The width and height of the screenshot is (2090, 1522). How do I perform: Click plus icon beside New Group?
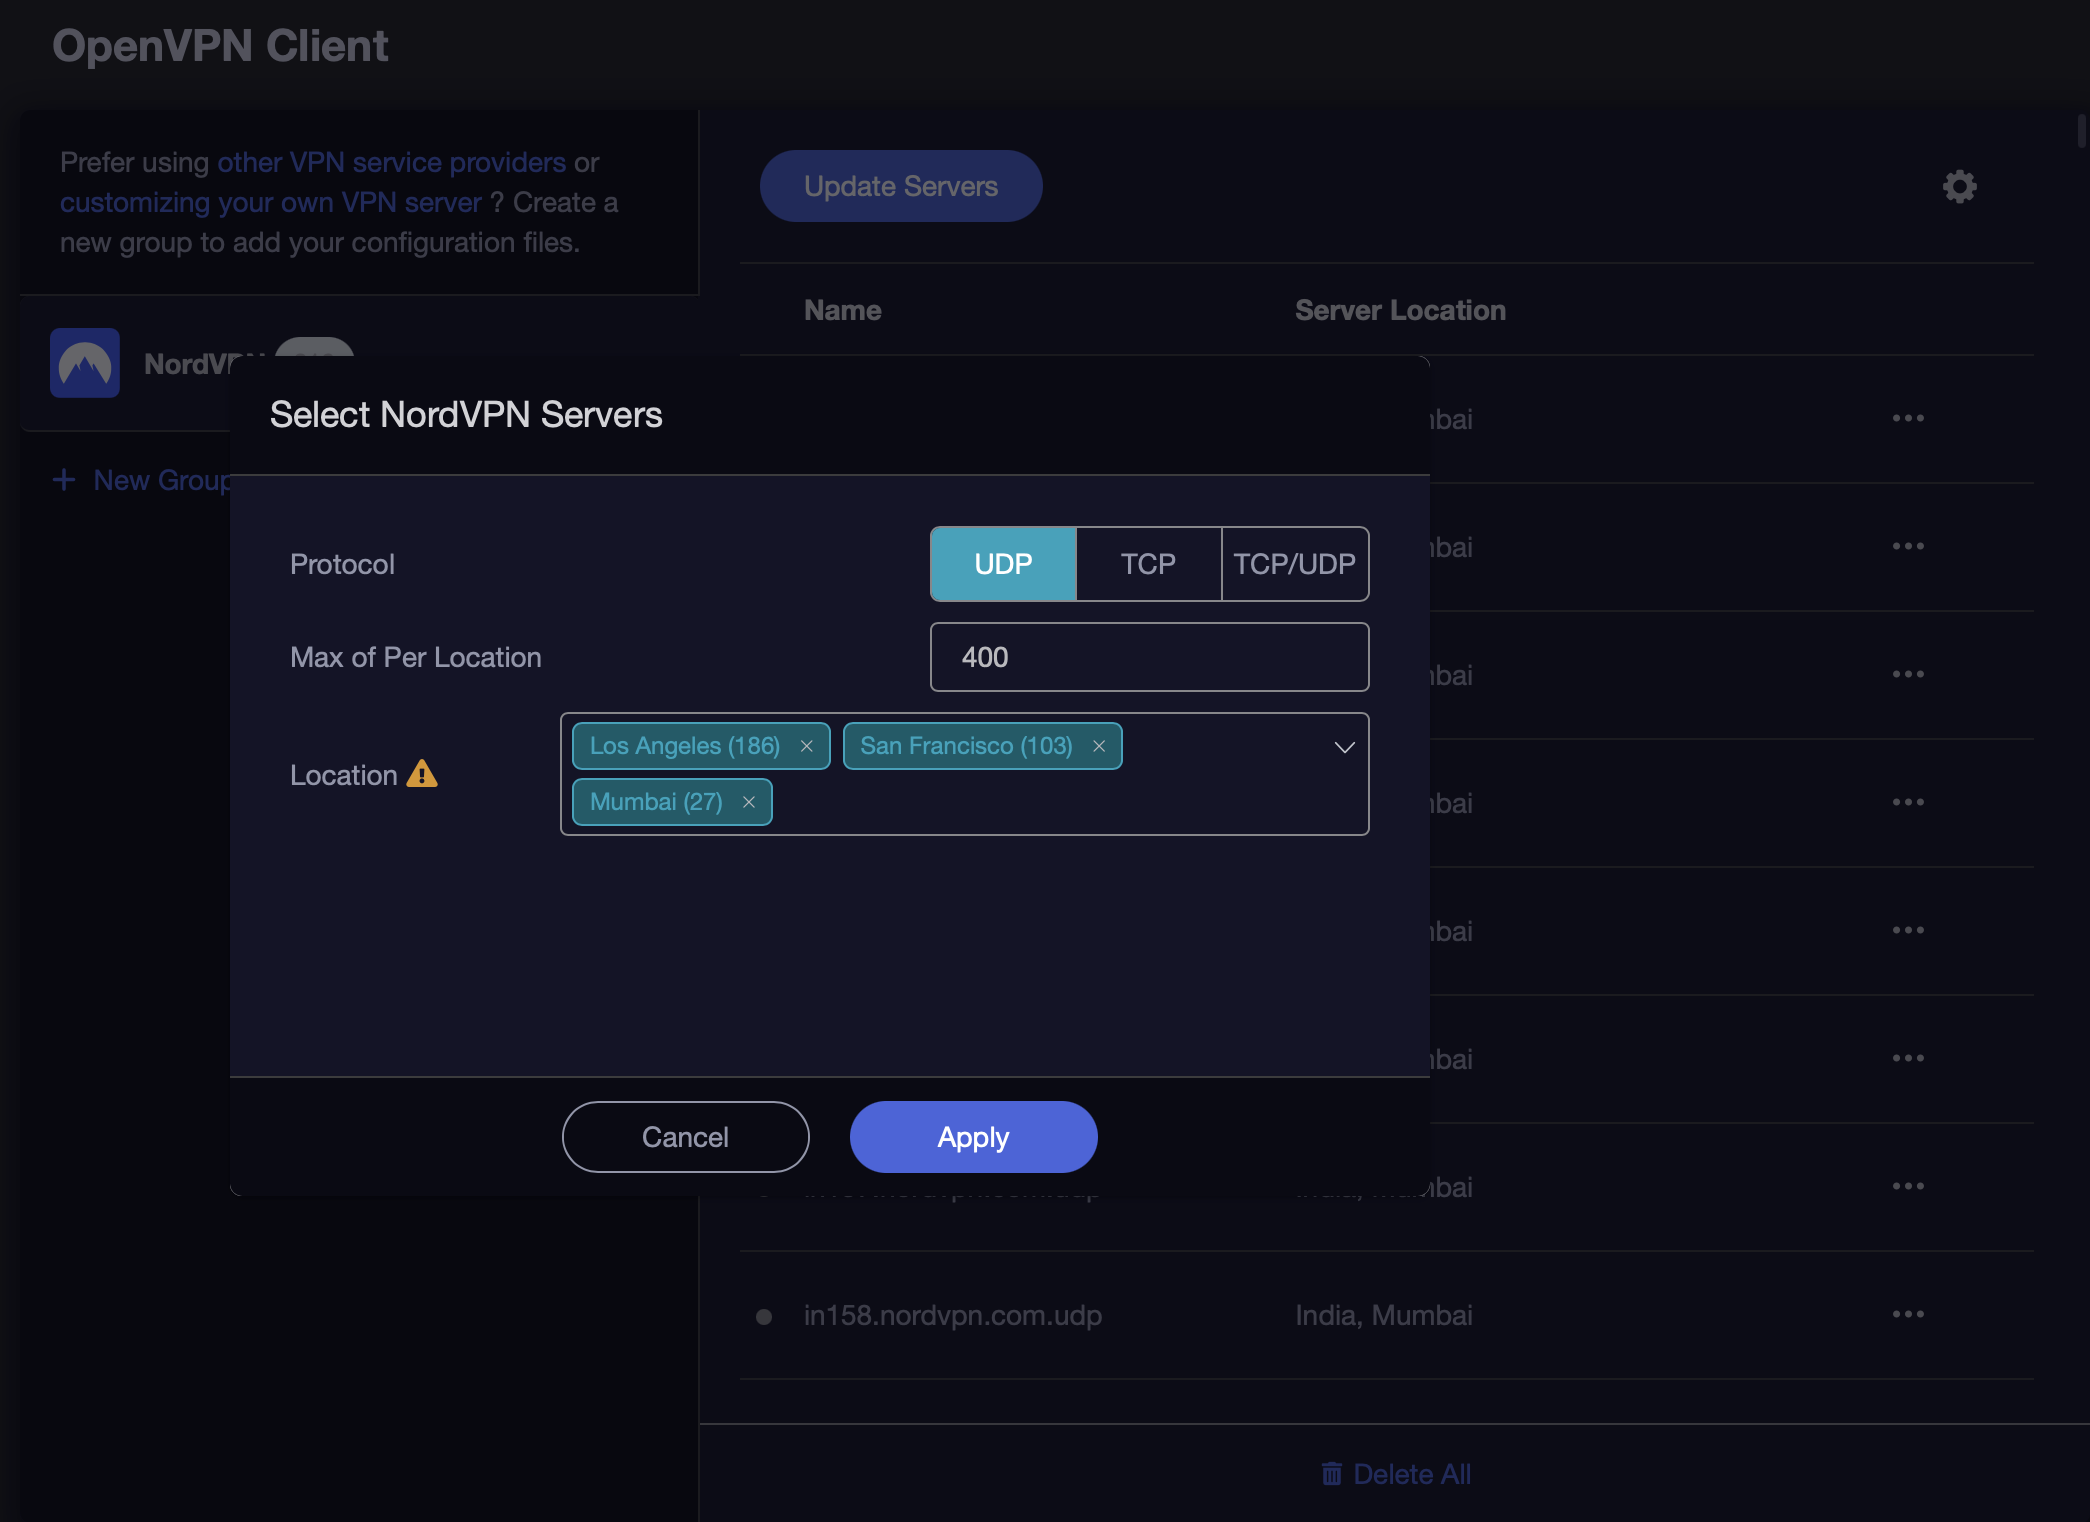pyautogui.click(x=64, y=480)
